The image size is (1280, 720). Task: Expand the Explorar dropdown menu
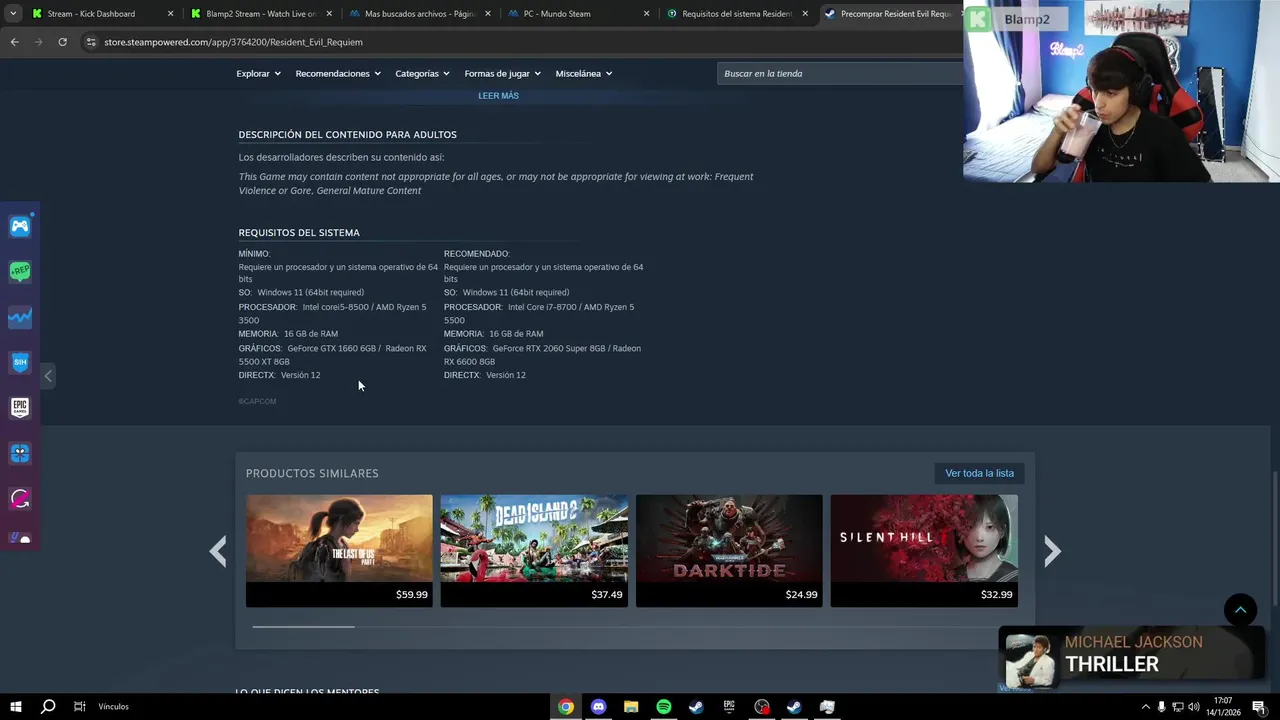[x=258, y=73]
